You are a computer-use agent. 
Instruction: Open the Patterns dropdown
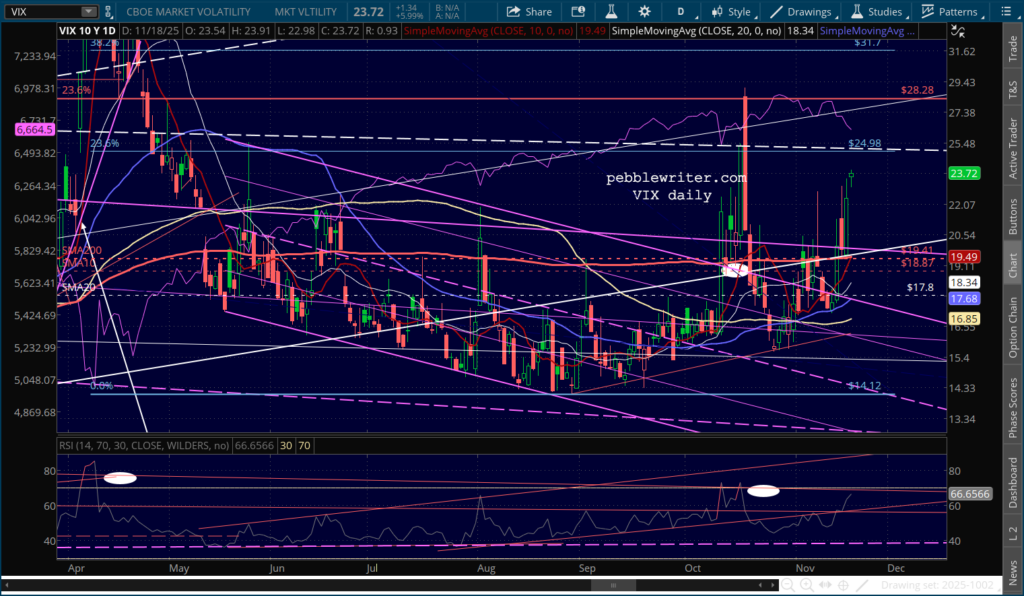point(948,12)
